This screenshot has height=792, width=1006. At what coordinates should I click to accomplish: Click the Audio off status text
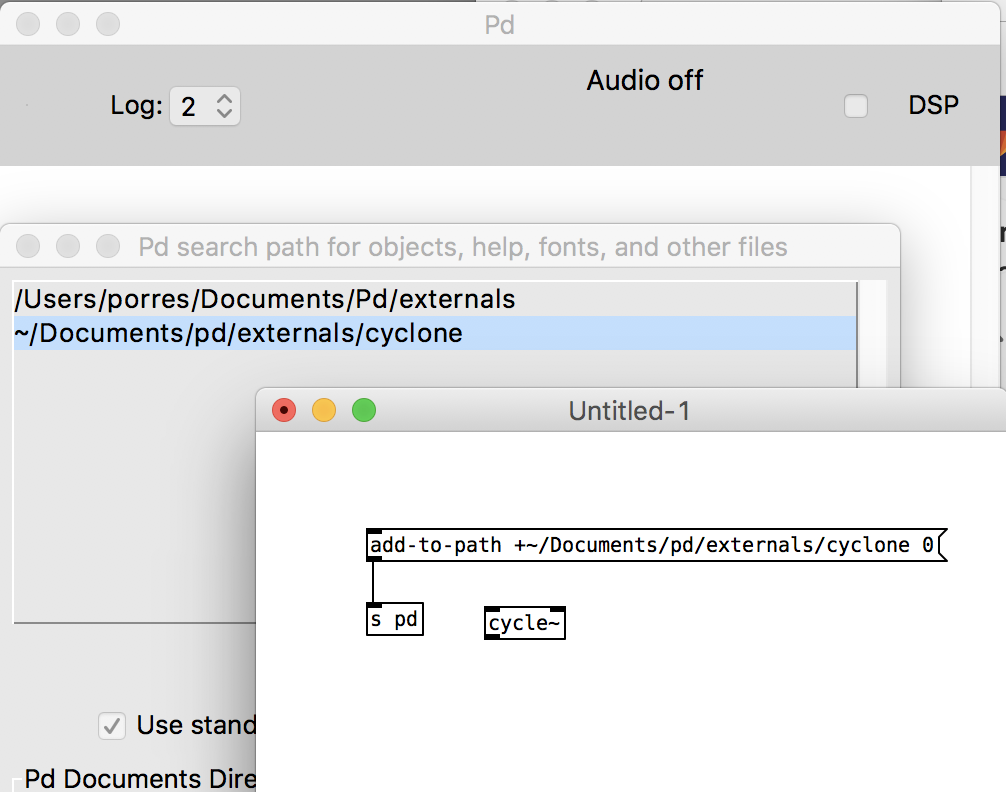pos(644,80)
